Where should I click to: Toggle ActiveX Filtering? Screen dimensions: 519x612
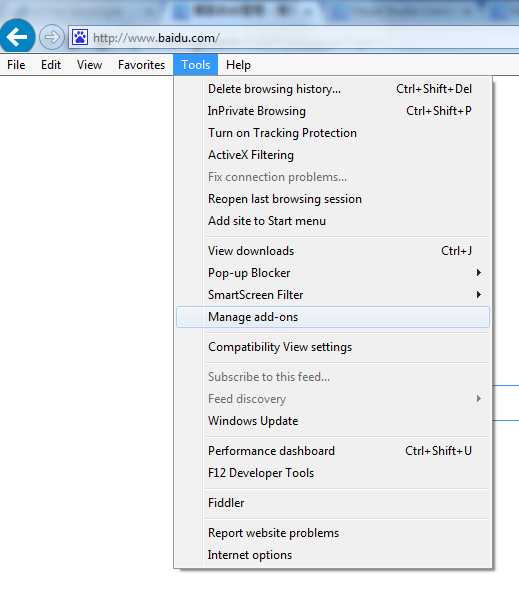point(332,155)
